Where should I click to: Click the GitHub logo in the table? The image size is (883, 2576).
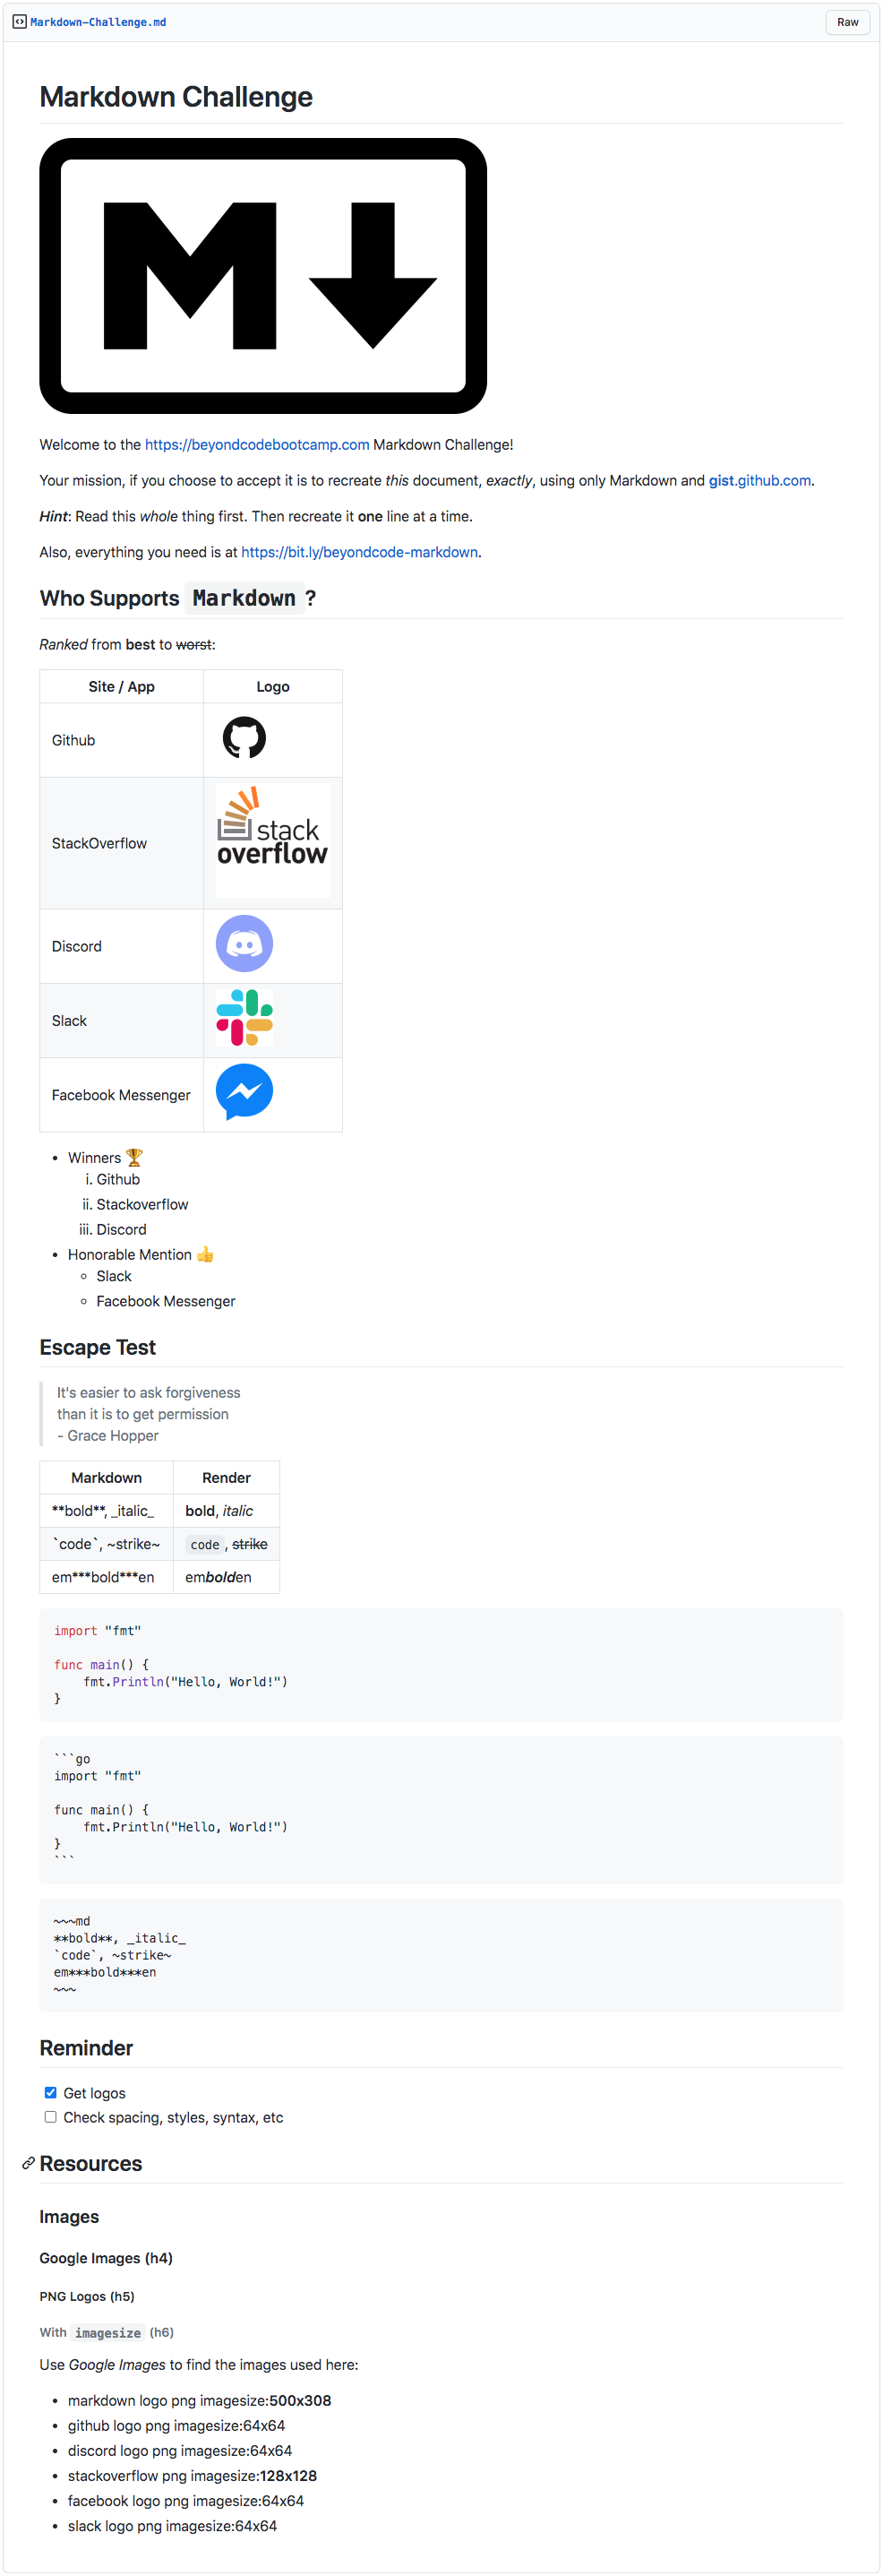243,739
